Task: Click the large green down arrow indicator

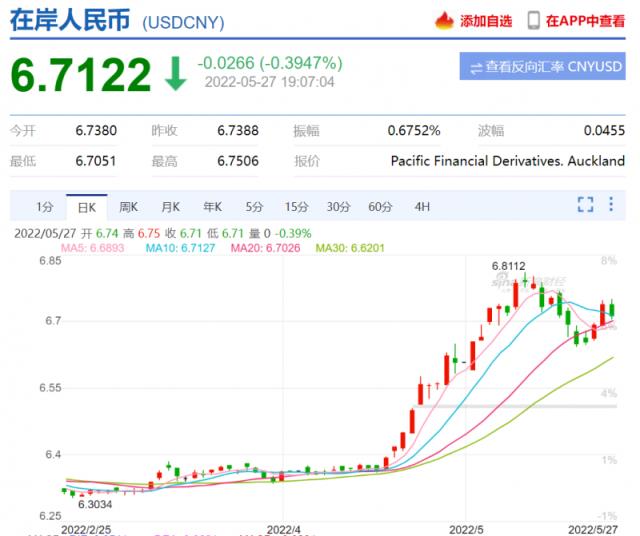Action: click(176, 74)
